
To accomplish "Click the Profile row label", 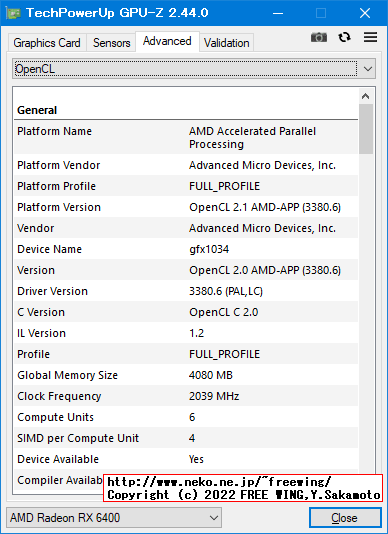I will point(33,355).
